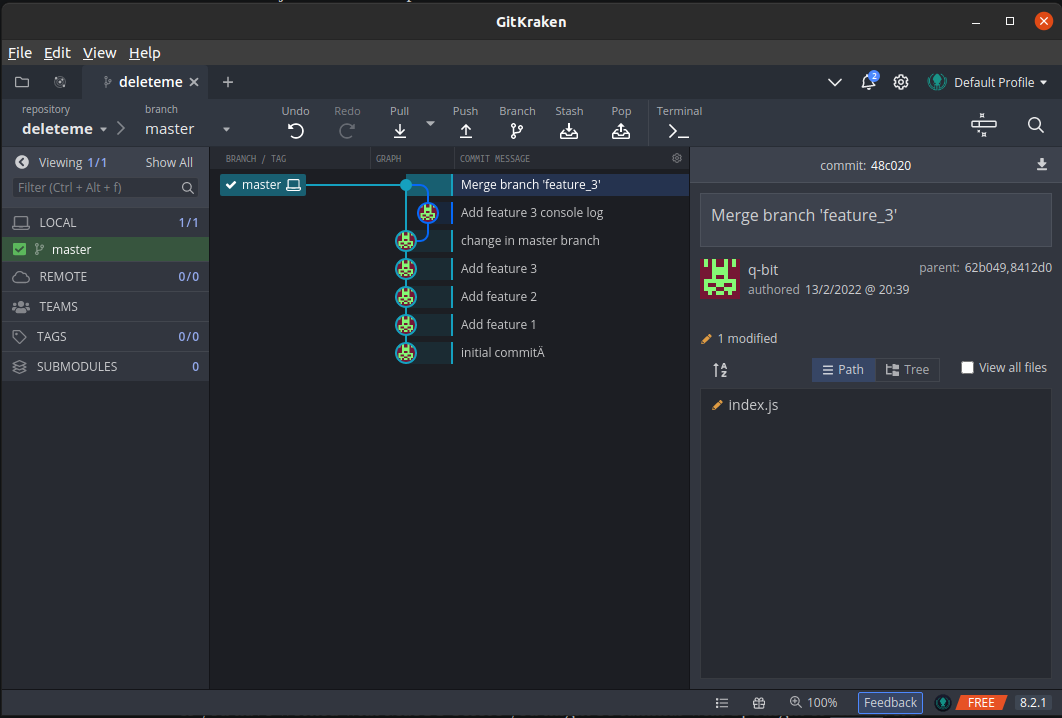The width and height of the screenshot is (1062, 718).
Task: Select the 'Add feature 3' commit row
Action: coord(498,268)
